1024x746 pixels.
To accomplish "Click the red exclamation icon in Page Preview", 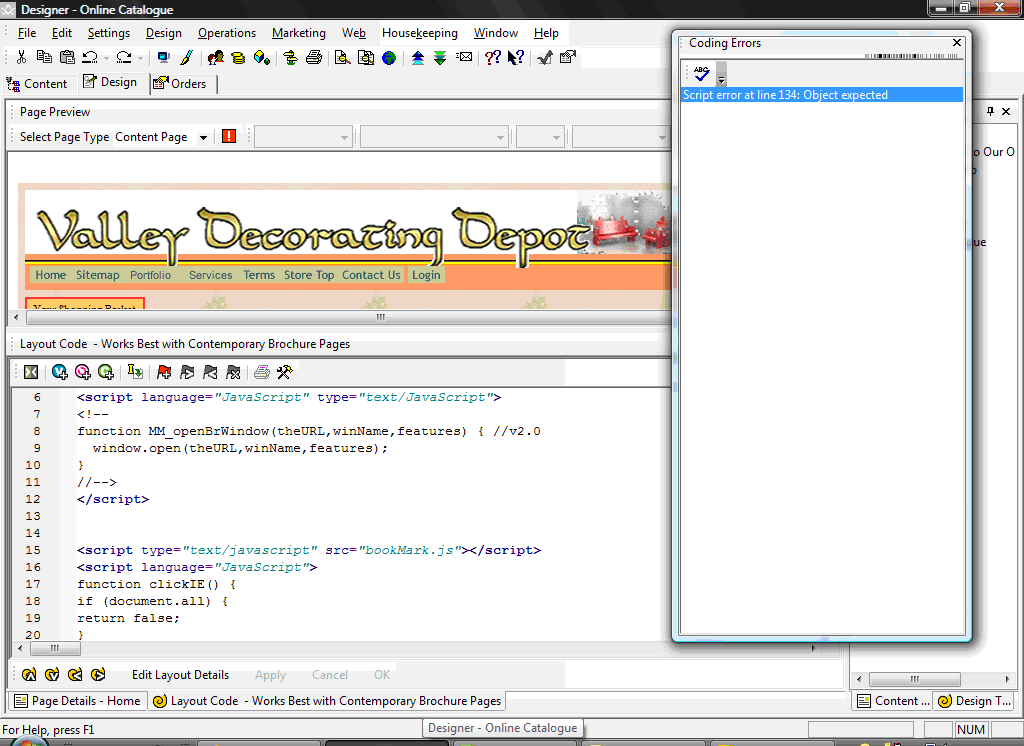I will (229, 136).
